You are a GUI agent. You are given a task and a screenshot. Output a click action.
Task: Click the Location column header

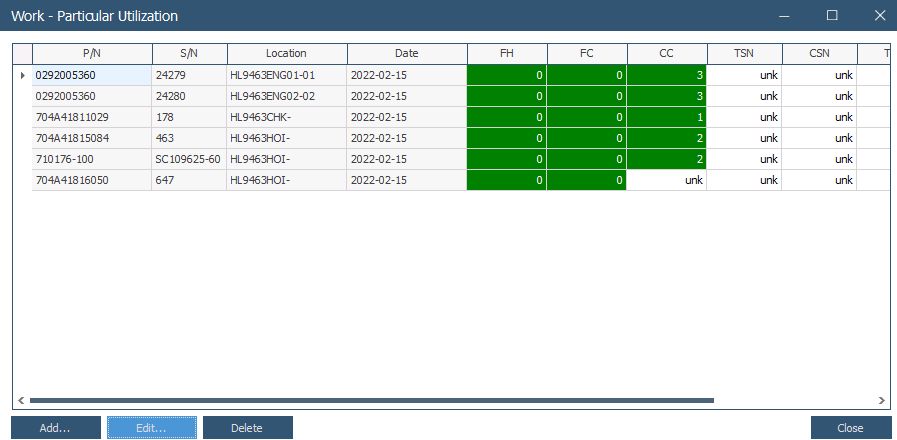286,54
